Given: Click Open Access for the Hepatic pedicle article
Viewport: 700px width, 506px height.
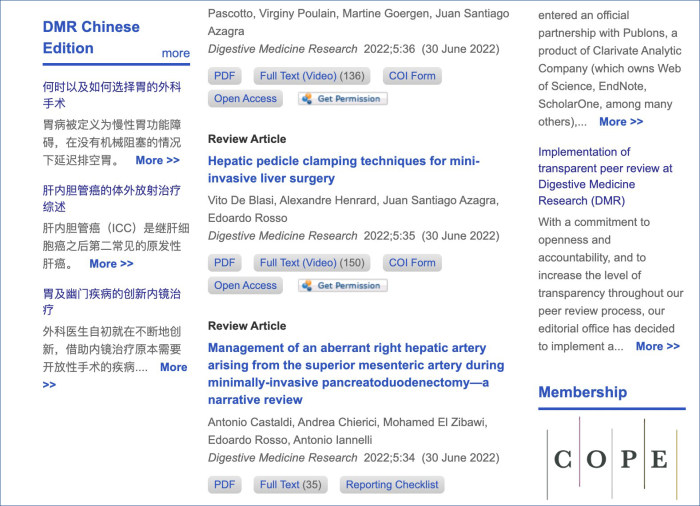Looking at the screenshot, I should pyautogui.click(x=245, y=285).
